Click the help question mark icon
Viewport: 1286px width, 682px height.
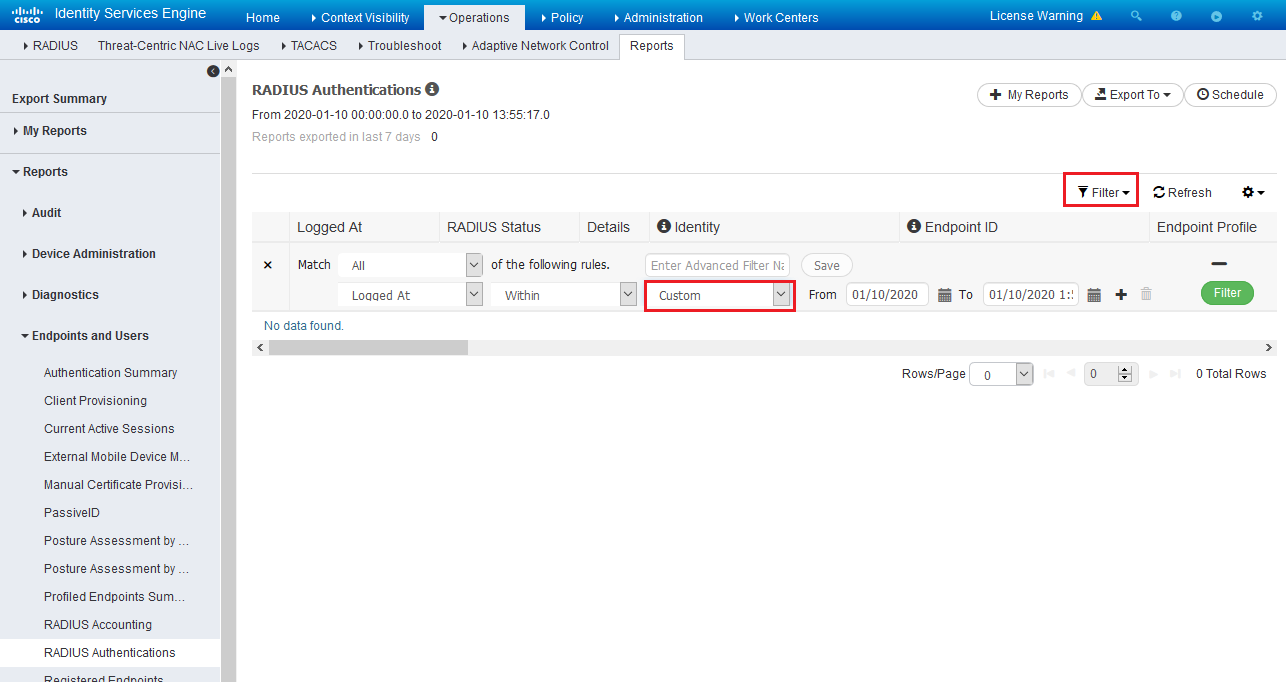click(x=1176, y=16)
